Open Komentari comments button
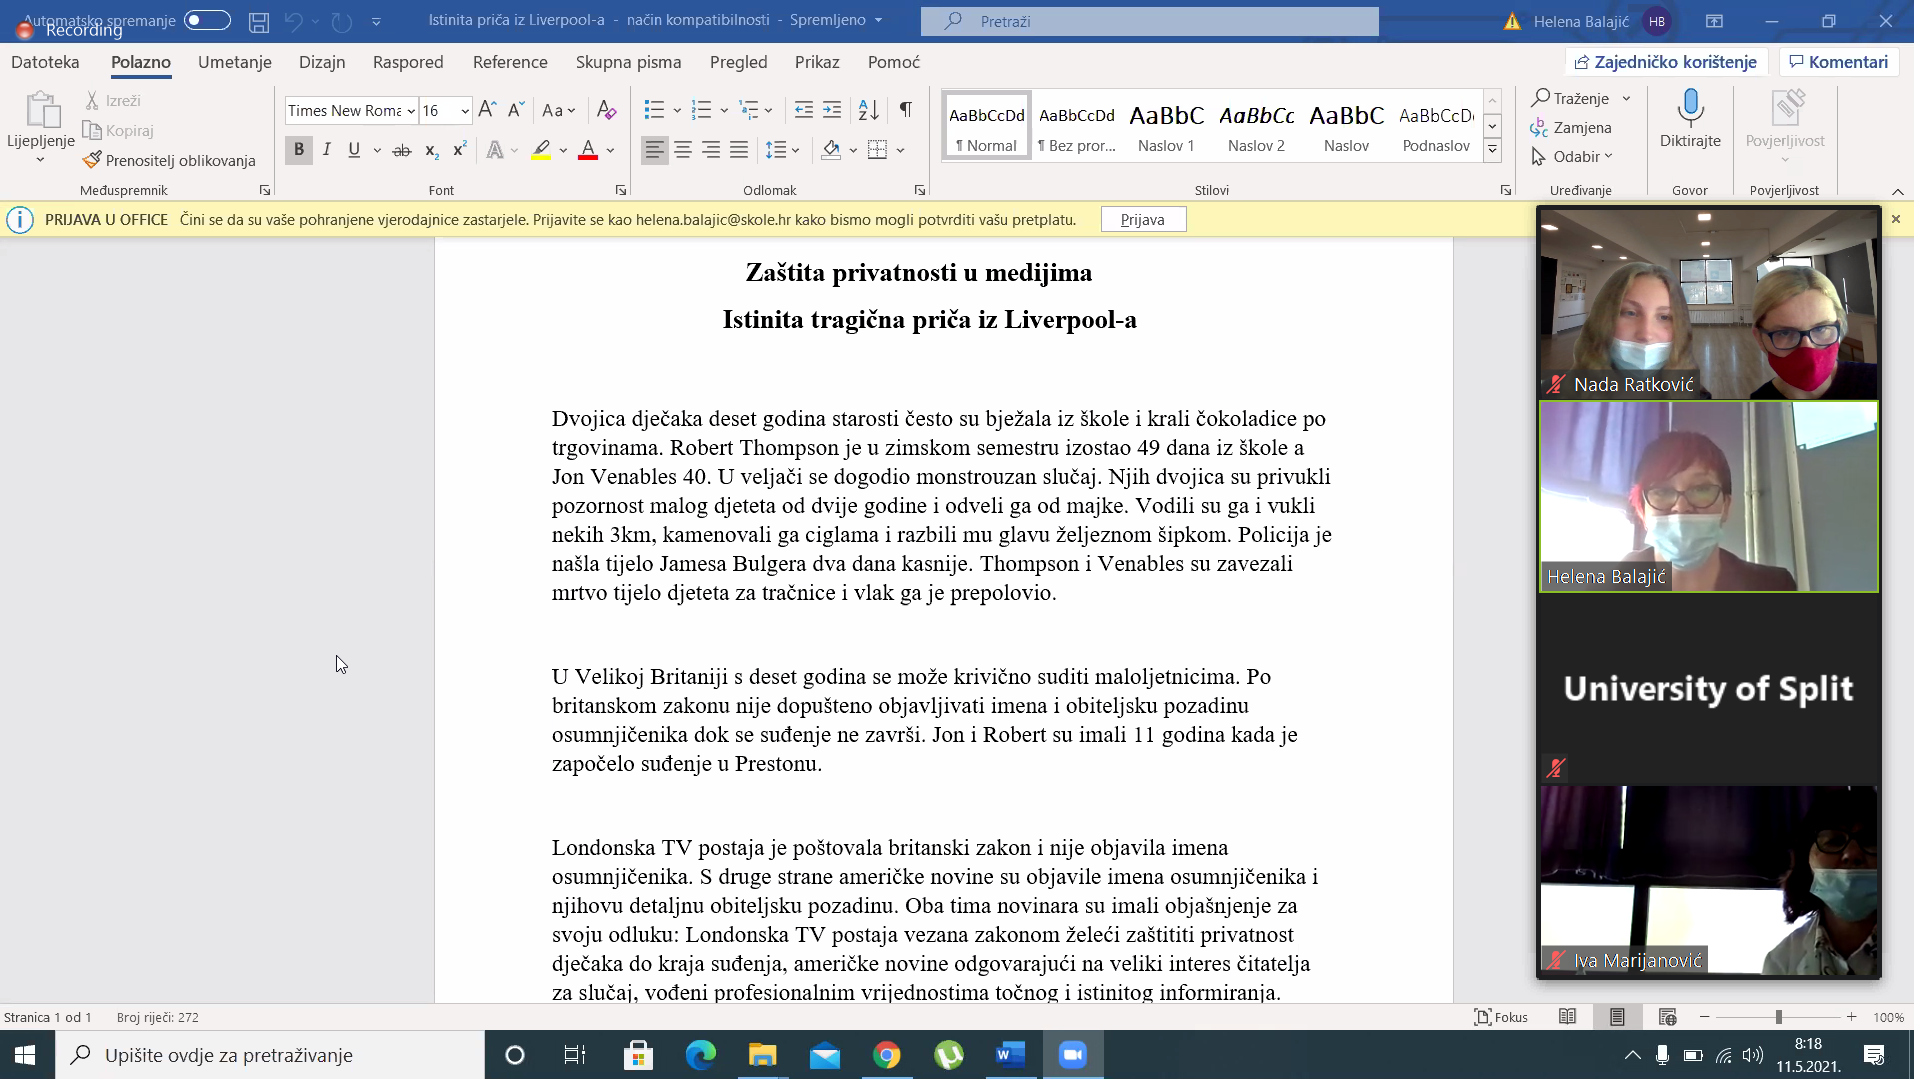The height and width of the screenshot is (1079, 1914). point(1839,62)
